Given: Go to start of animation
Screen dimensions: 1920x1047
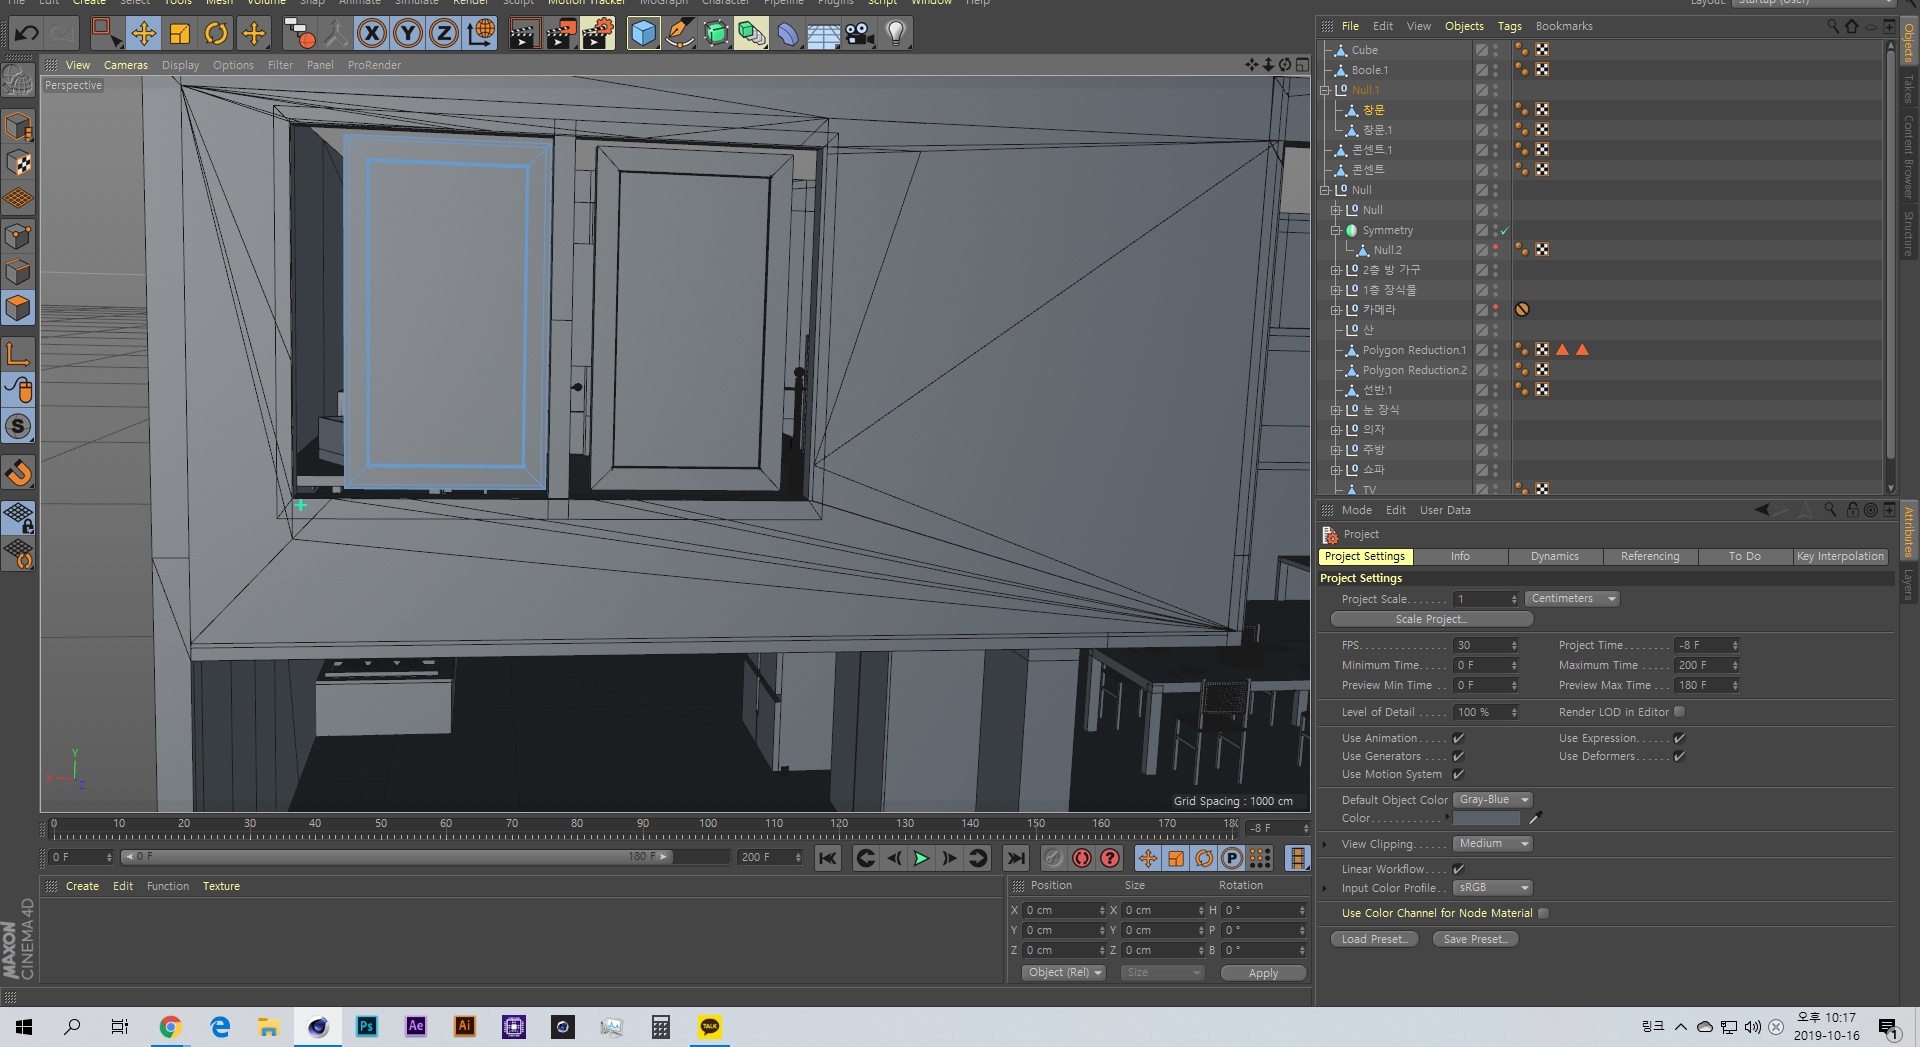Looking at the screenshot, I should tap(828, 858).
